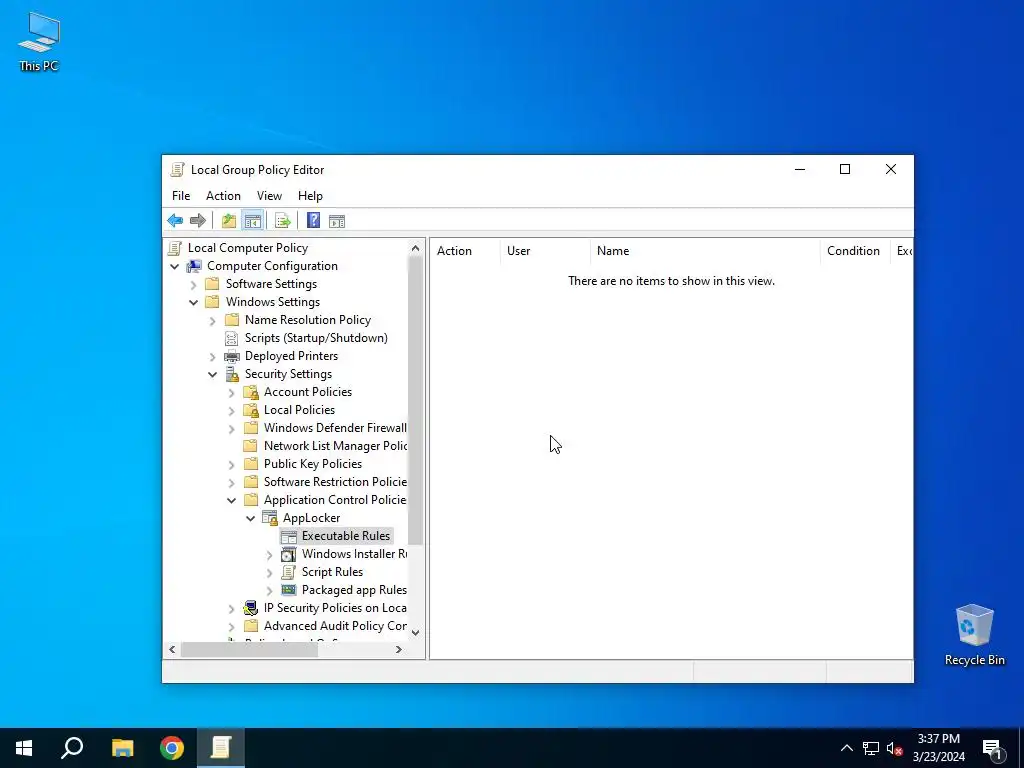The width and height of the screenshot is (1024, 768).
Task: Open the notification center icon
Action: [x=992, y=748]
